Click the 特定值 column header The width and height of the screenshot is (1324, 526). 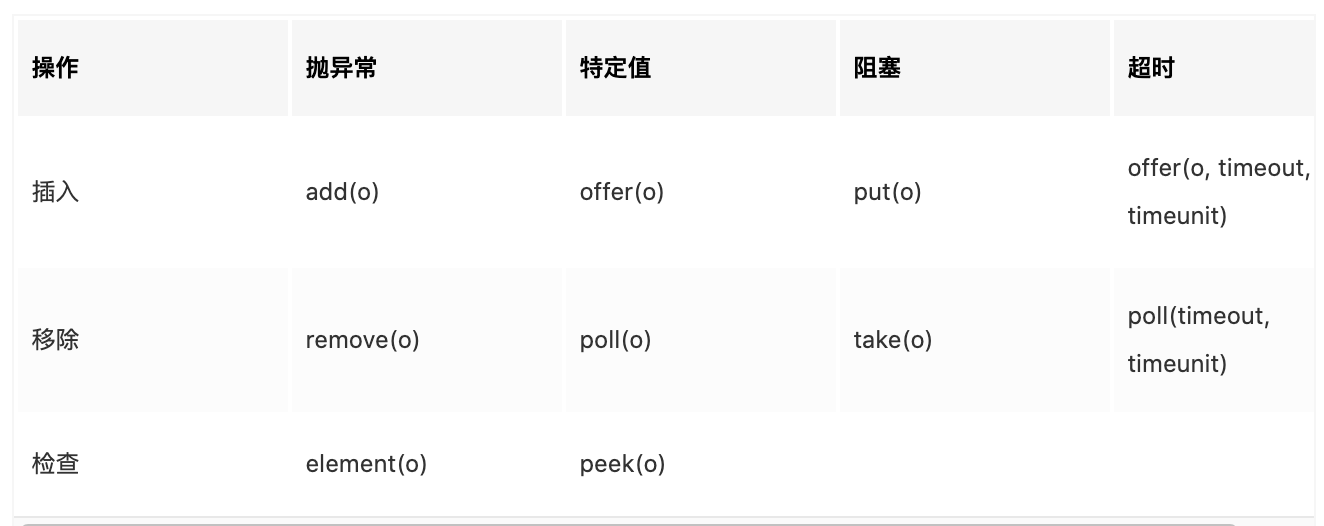coord(615,68)
